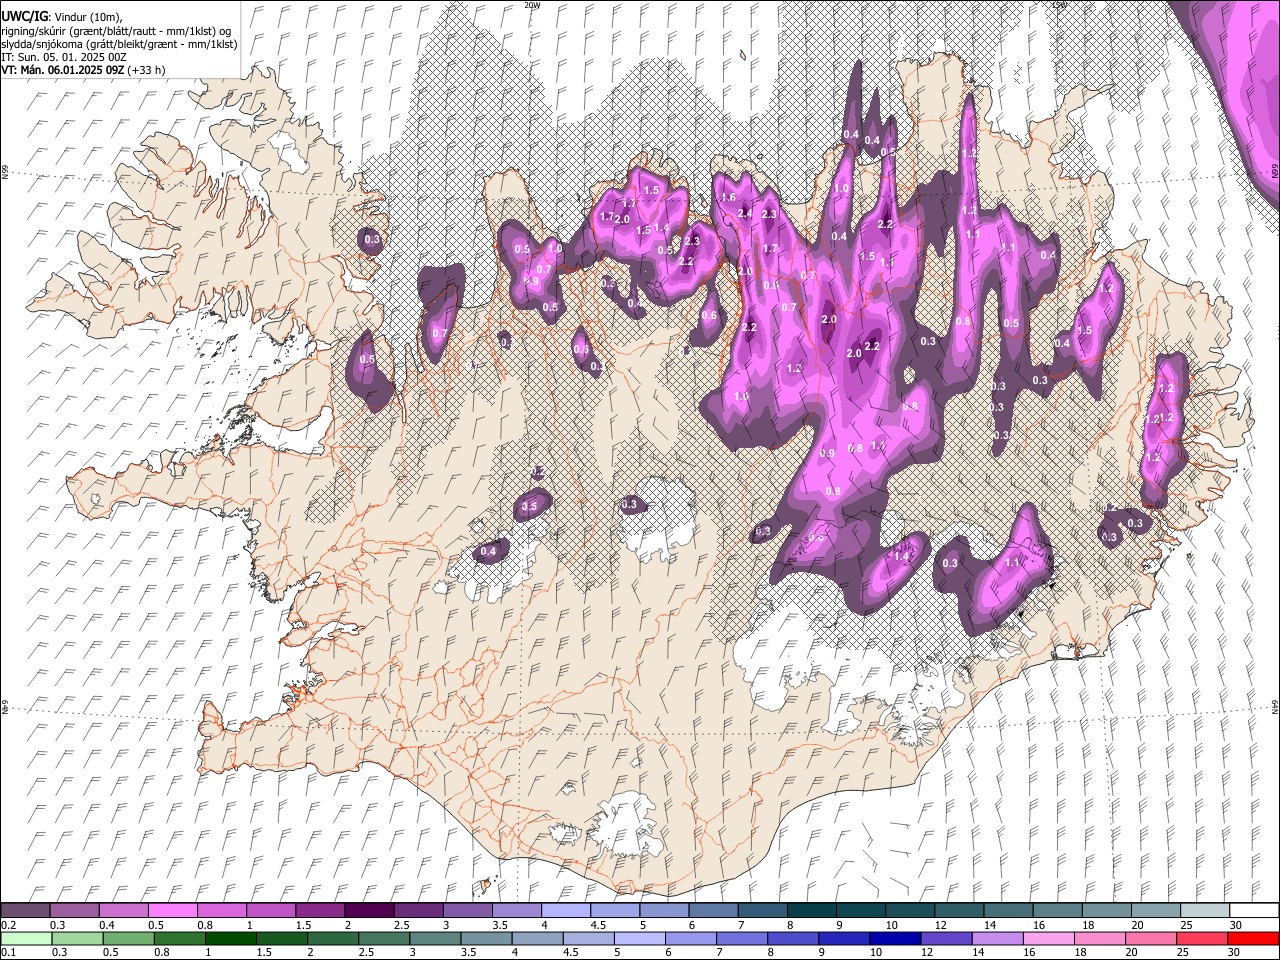Click the bold 'UWC/IG' title text
Image resolution: width=1280 pixels, height=960 pixels.
pos(24,15)
